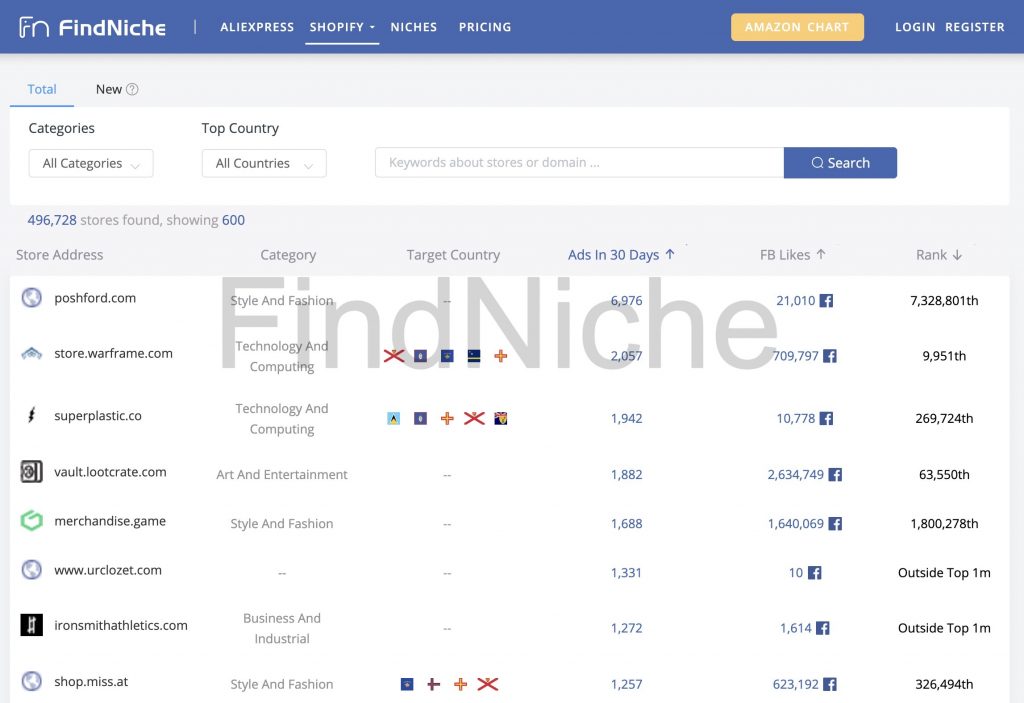1024x703 pixels.
Task: Click the 496,728 stores found count
Action: click(52, 220)
